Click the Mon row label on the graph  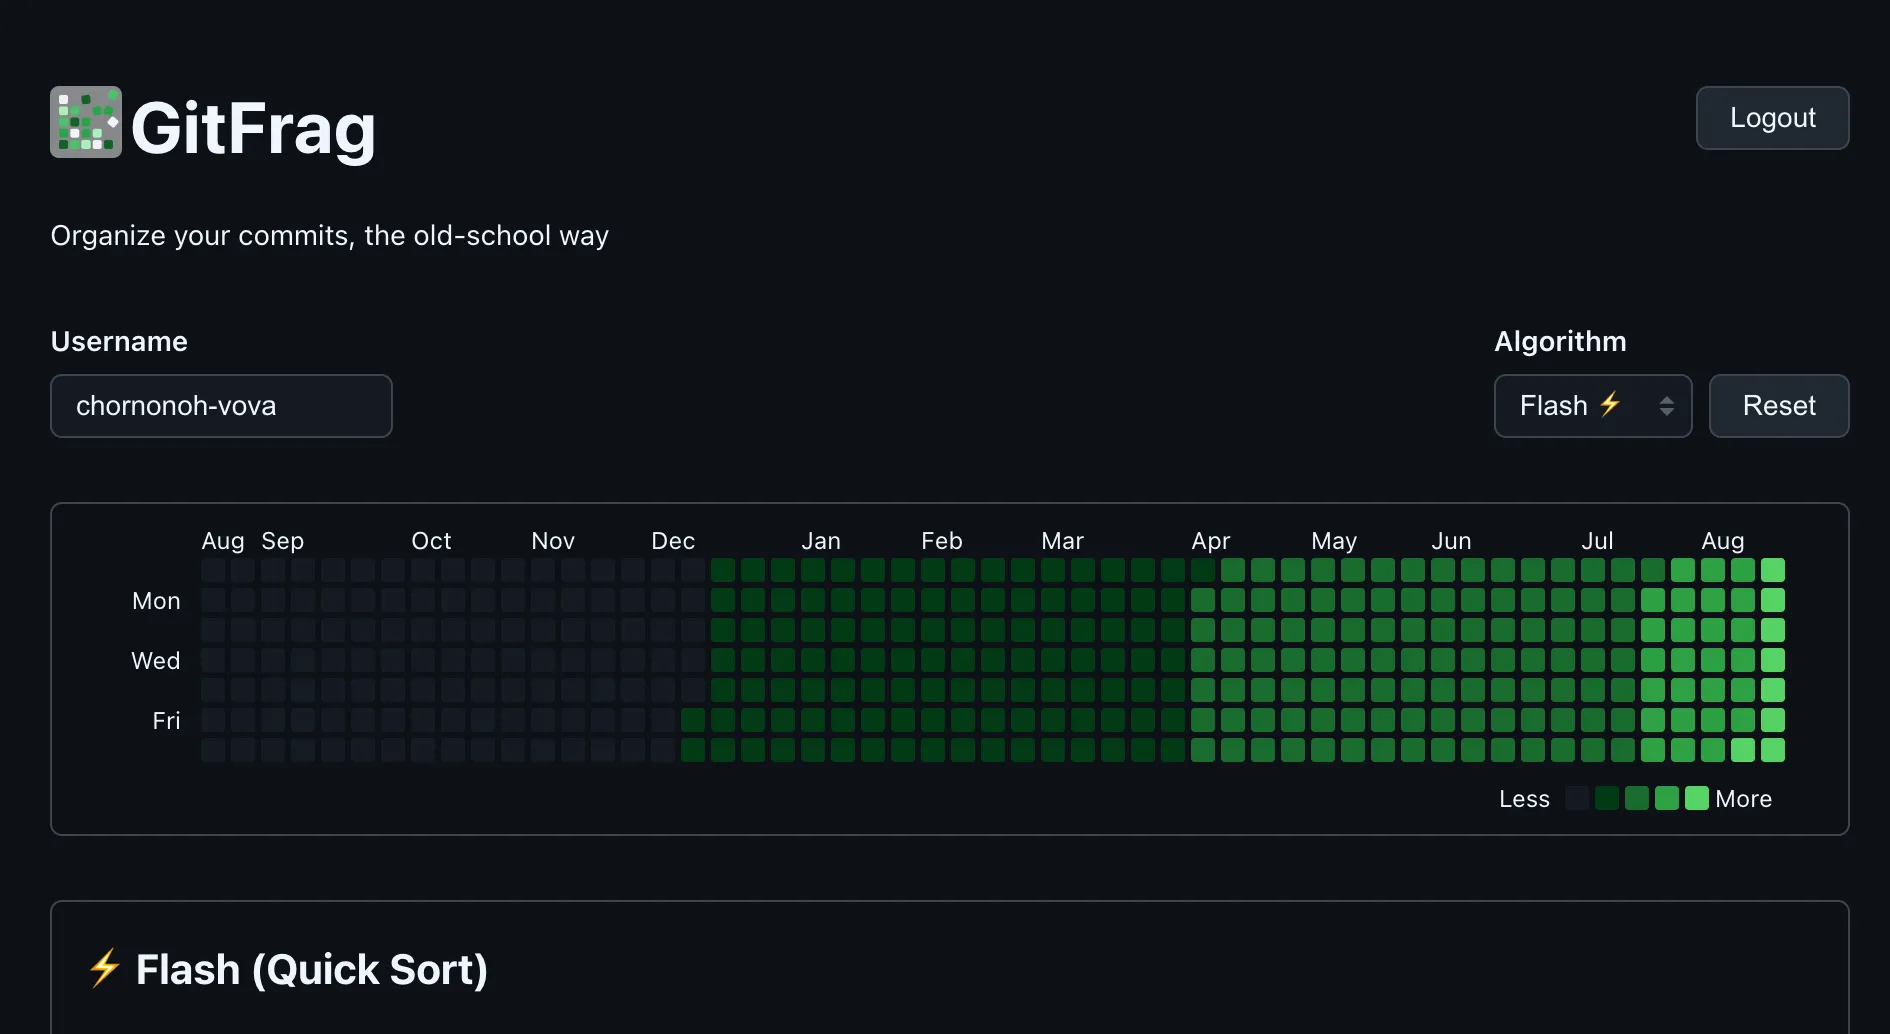coord(155,600)
